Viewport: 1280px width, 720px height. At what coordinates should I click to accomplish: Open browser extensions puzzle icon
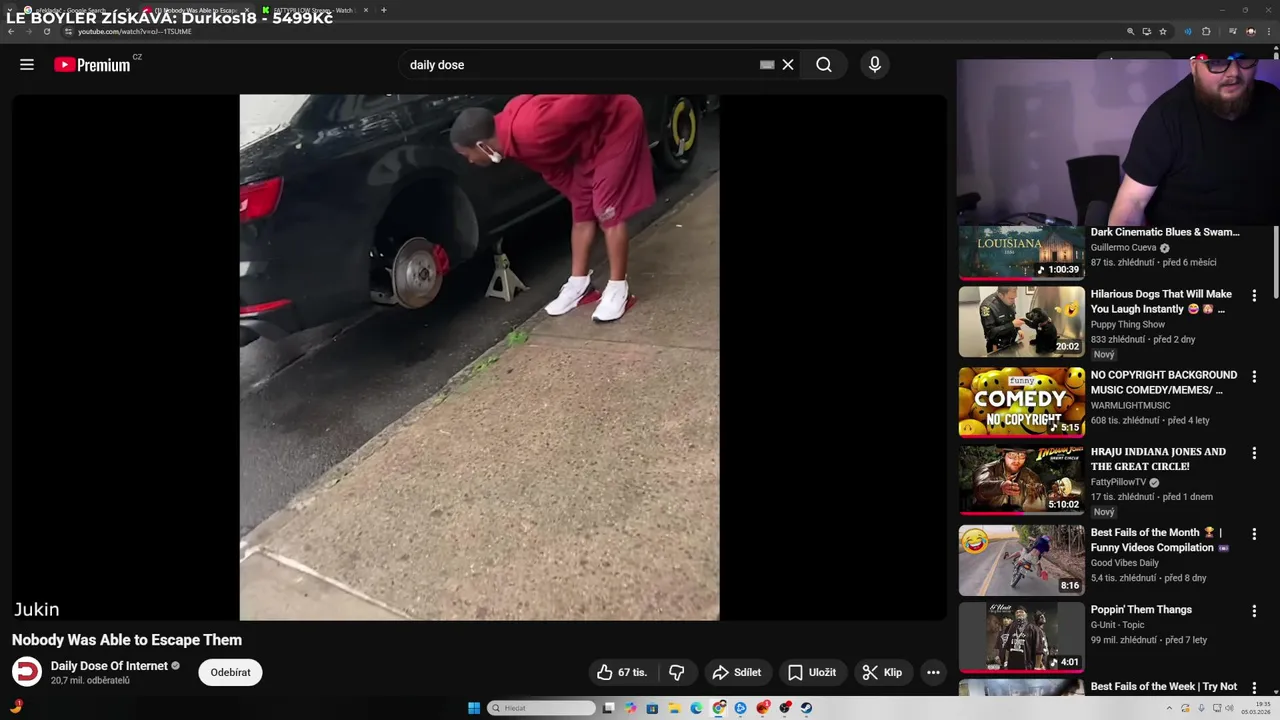(x=1206, y=31)
